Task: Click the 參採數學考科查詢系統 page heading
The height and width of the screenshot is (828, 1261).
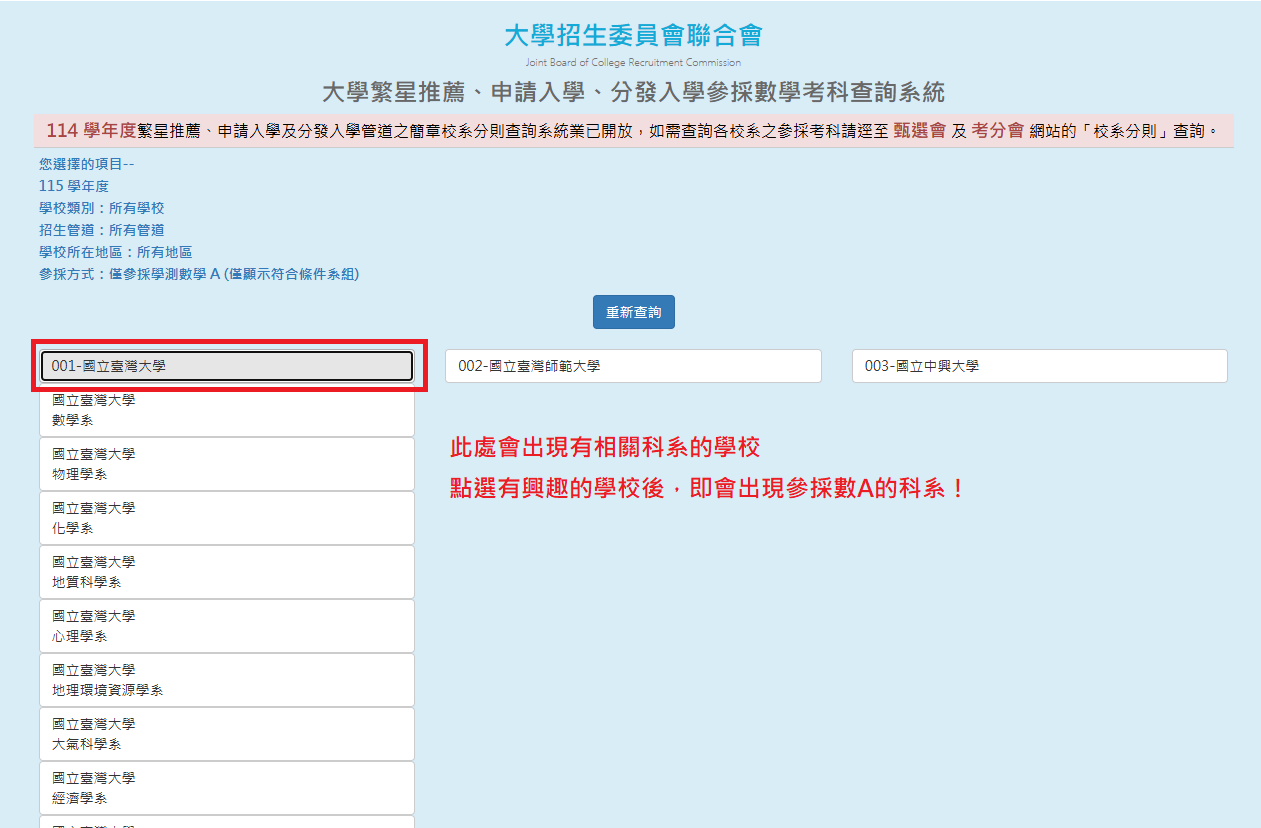Action: coord(633,93)
